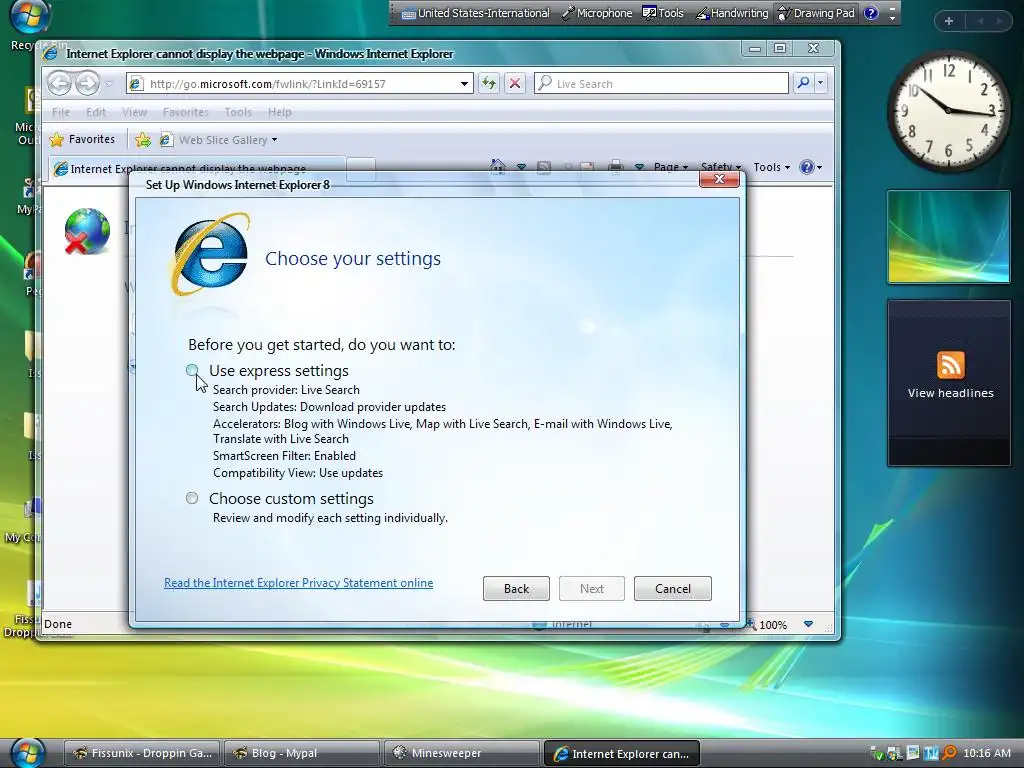
Task: Click the Home icon in command bar
Action: click(498, 167)
